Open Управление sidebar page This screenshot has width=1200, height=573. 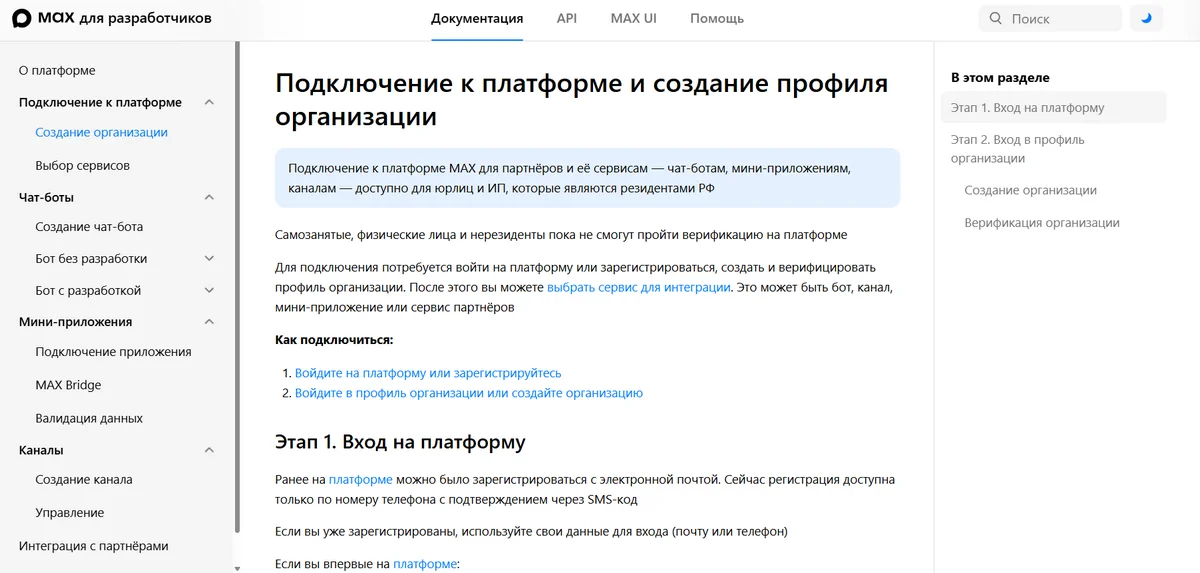click(x=69, y=513)
